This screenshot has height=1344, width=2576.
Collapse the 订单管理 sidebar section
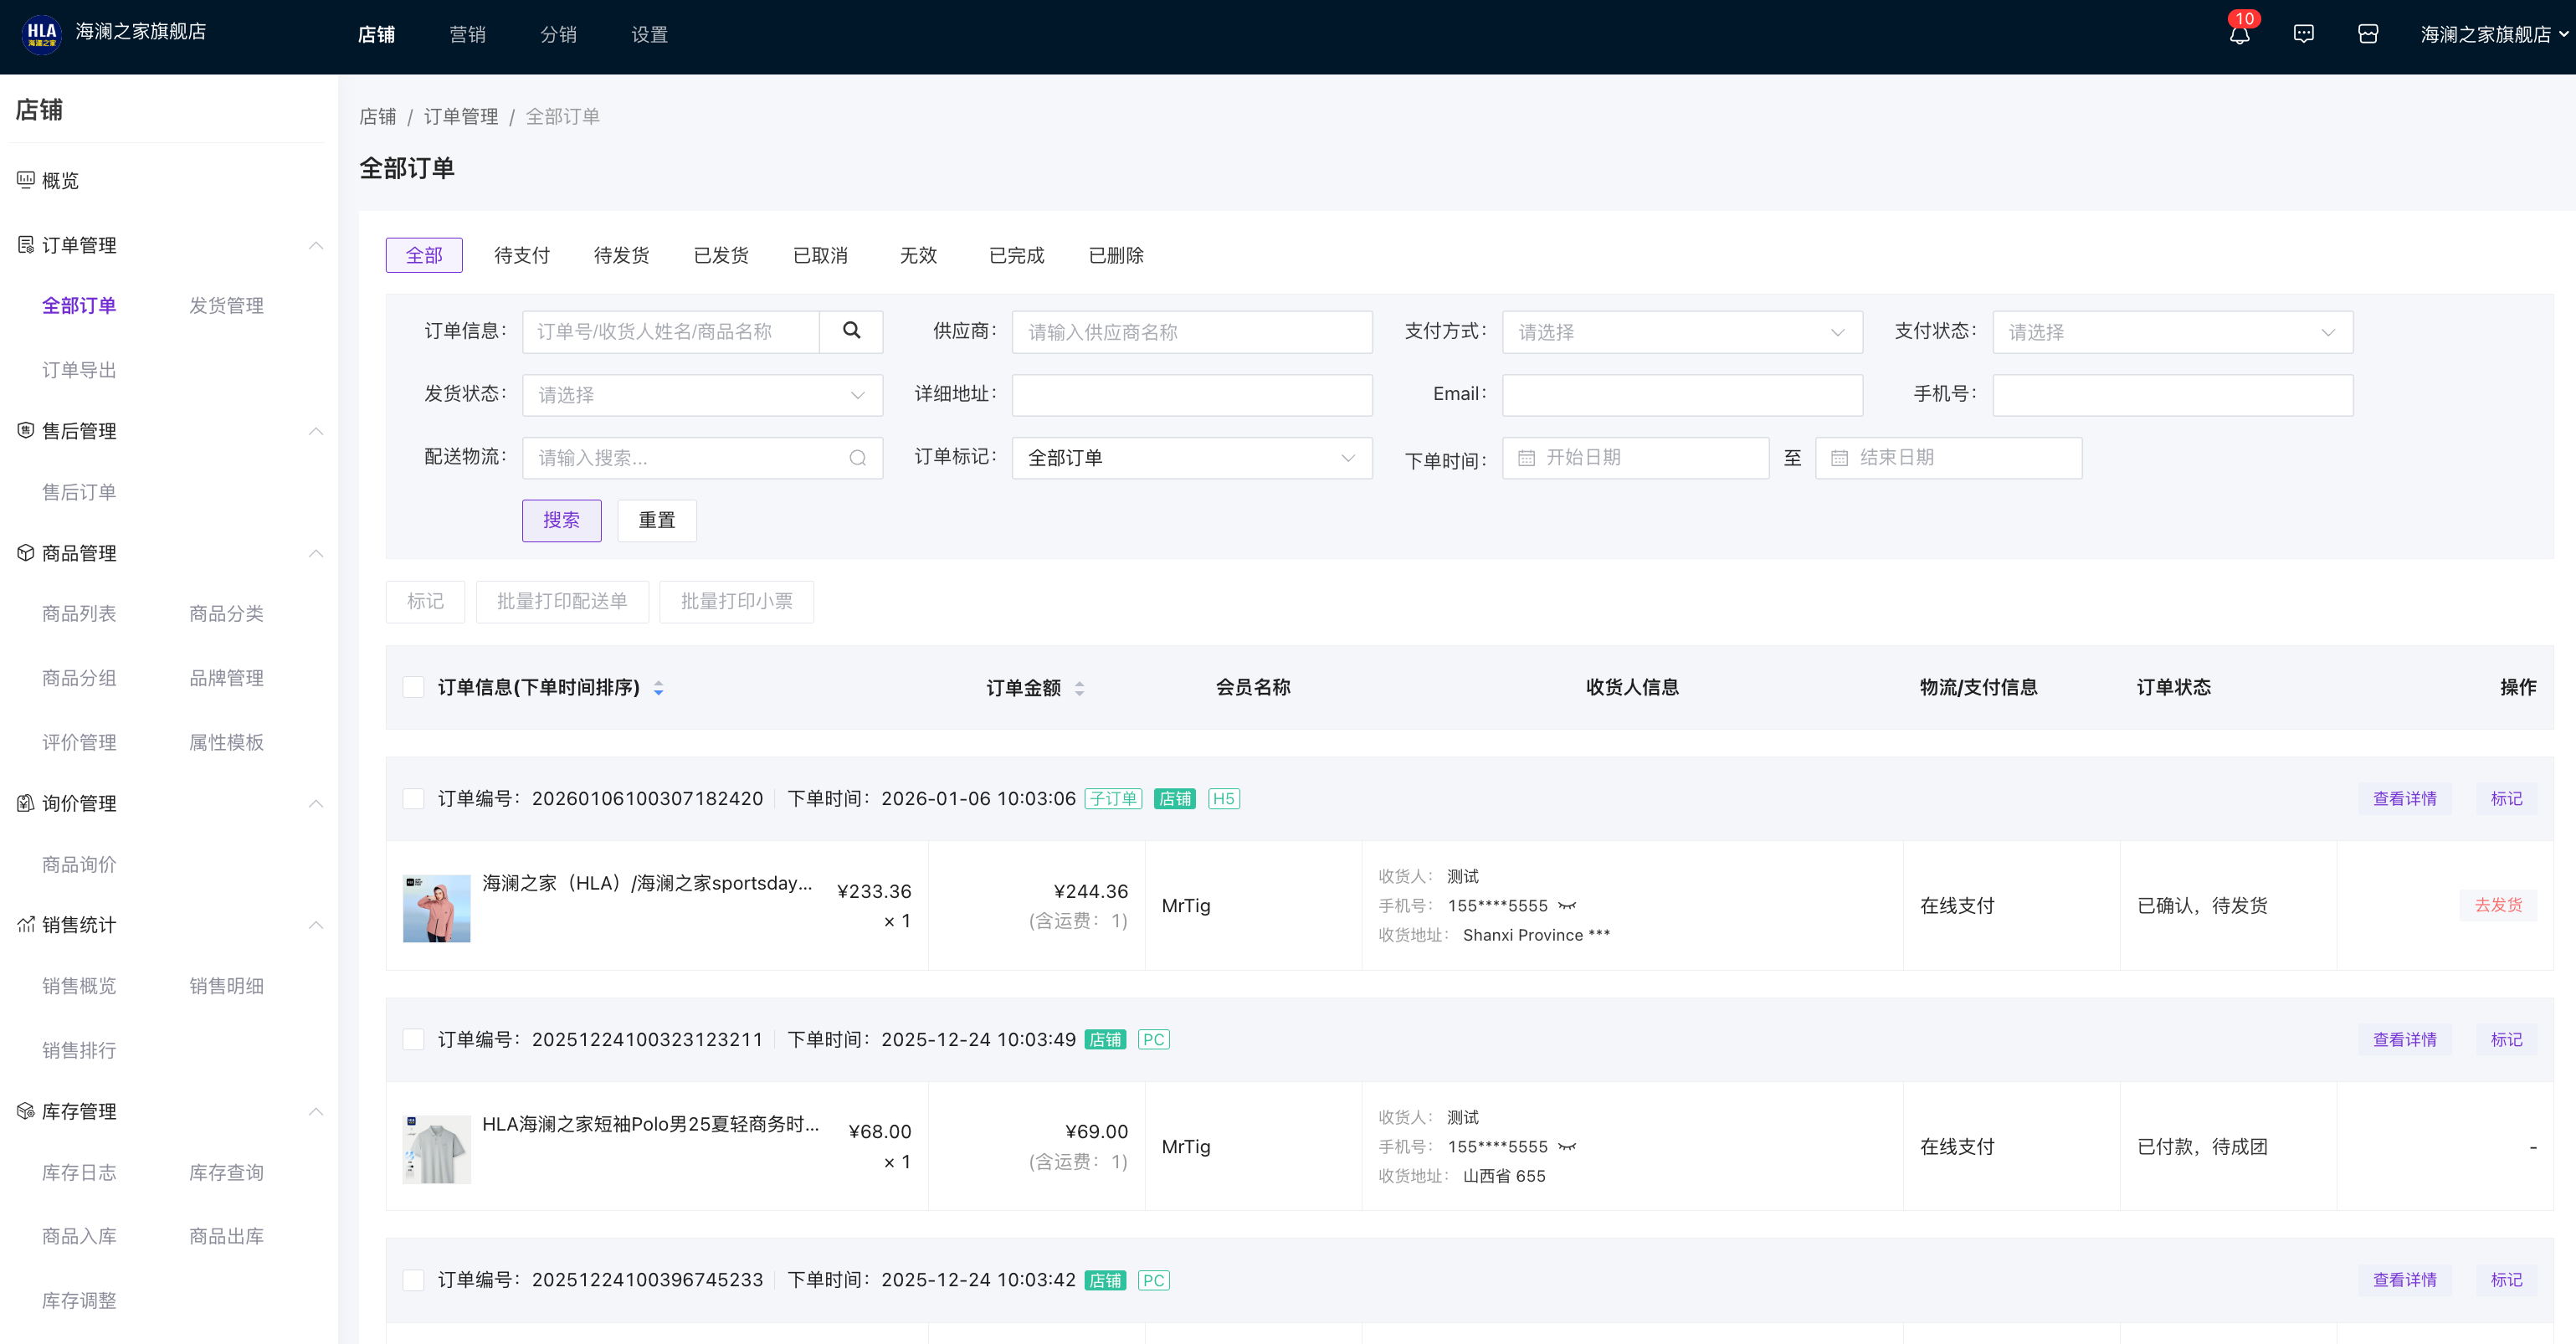tap(316, 245)
